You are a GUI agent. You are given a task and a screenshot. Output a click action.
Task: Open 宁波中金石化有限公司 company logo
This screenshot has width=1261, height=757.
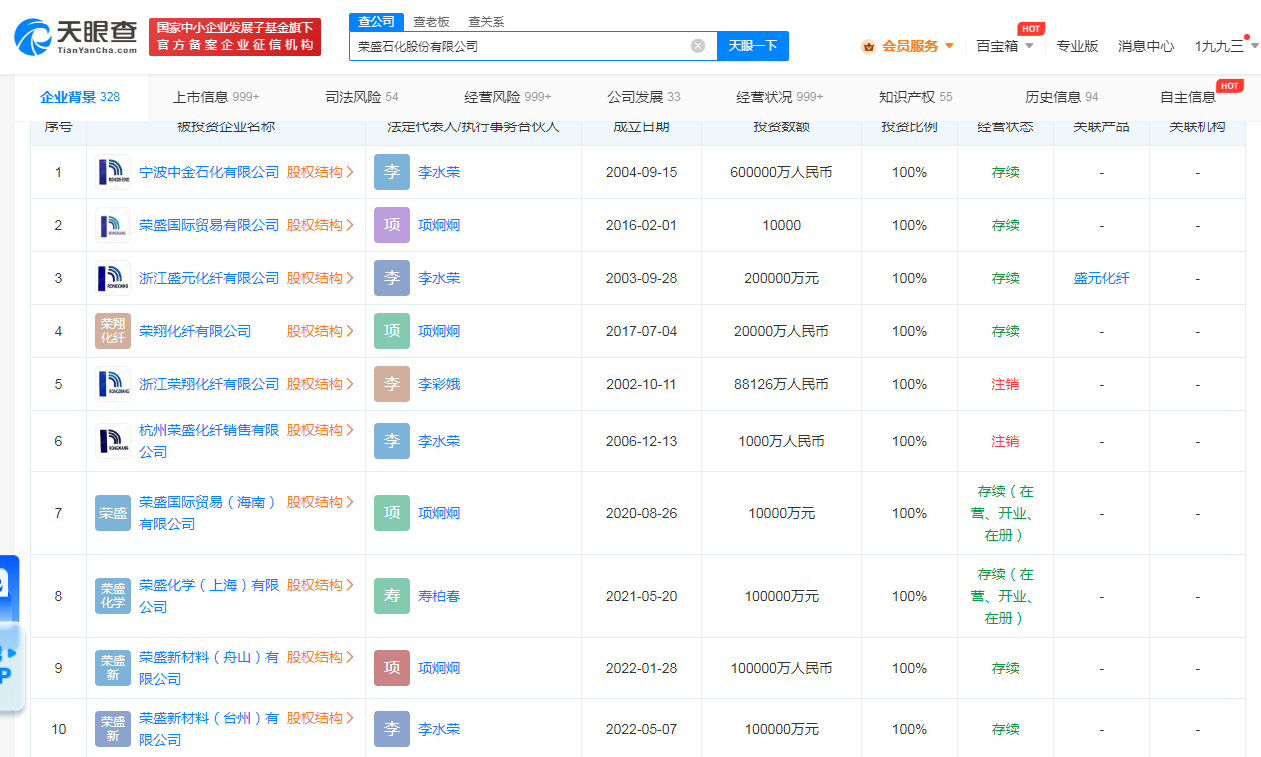[x=112, y=171]
